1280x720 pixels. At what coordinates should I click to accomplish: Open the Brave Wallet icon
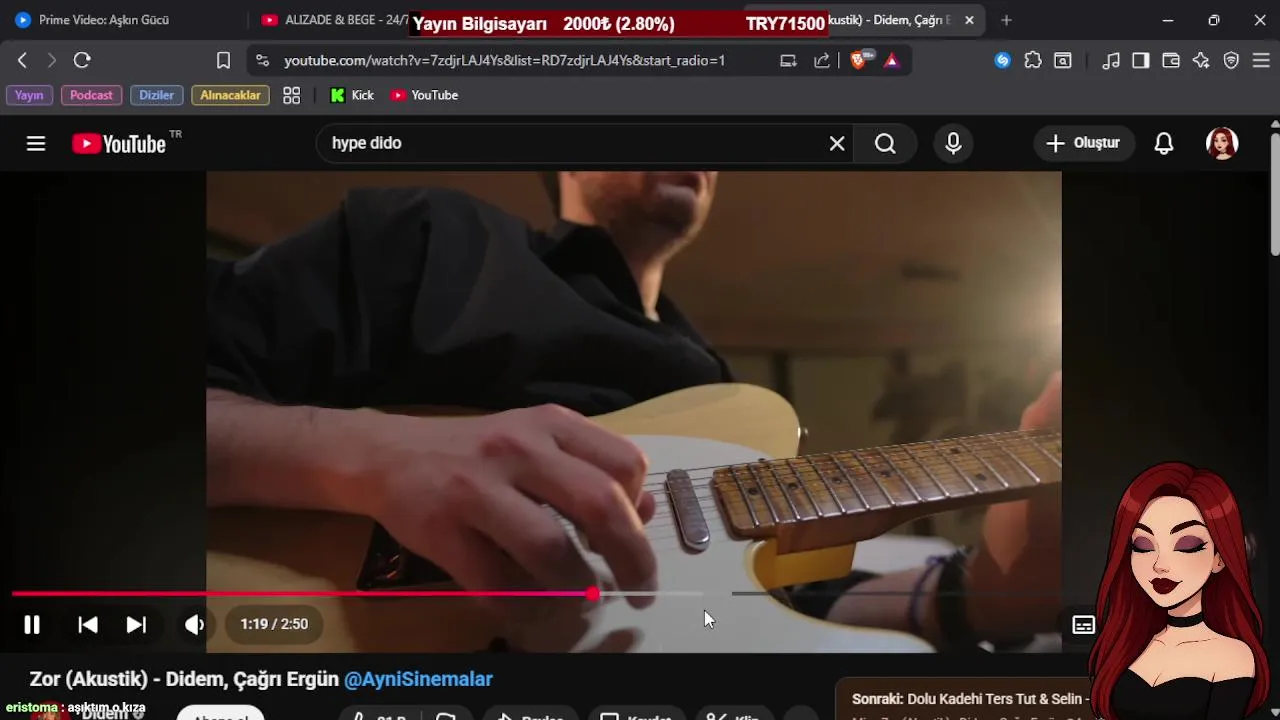[x=1171, y=60]
